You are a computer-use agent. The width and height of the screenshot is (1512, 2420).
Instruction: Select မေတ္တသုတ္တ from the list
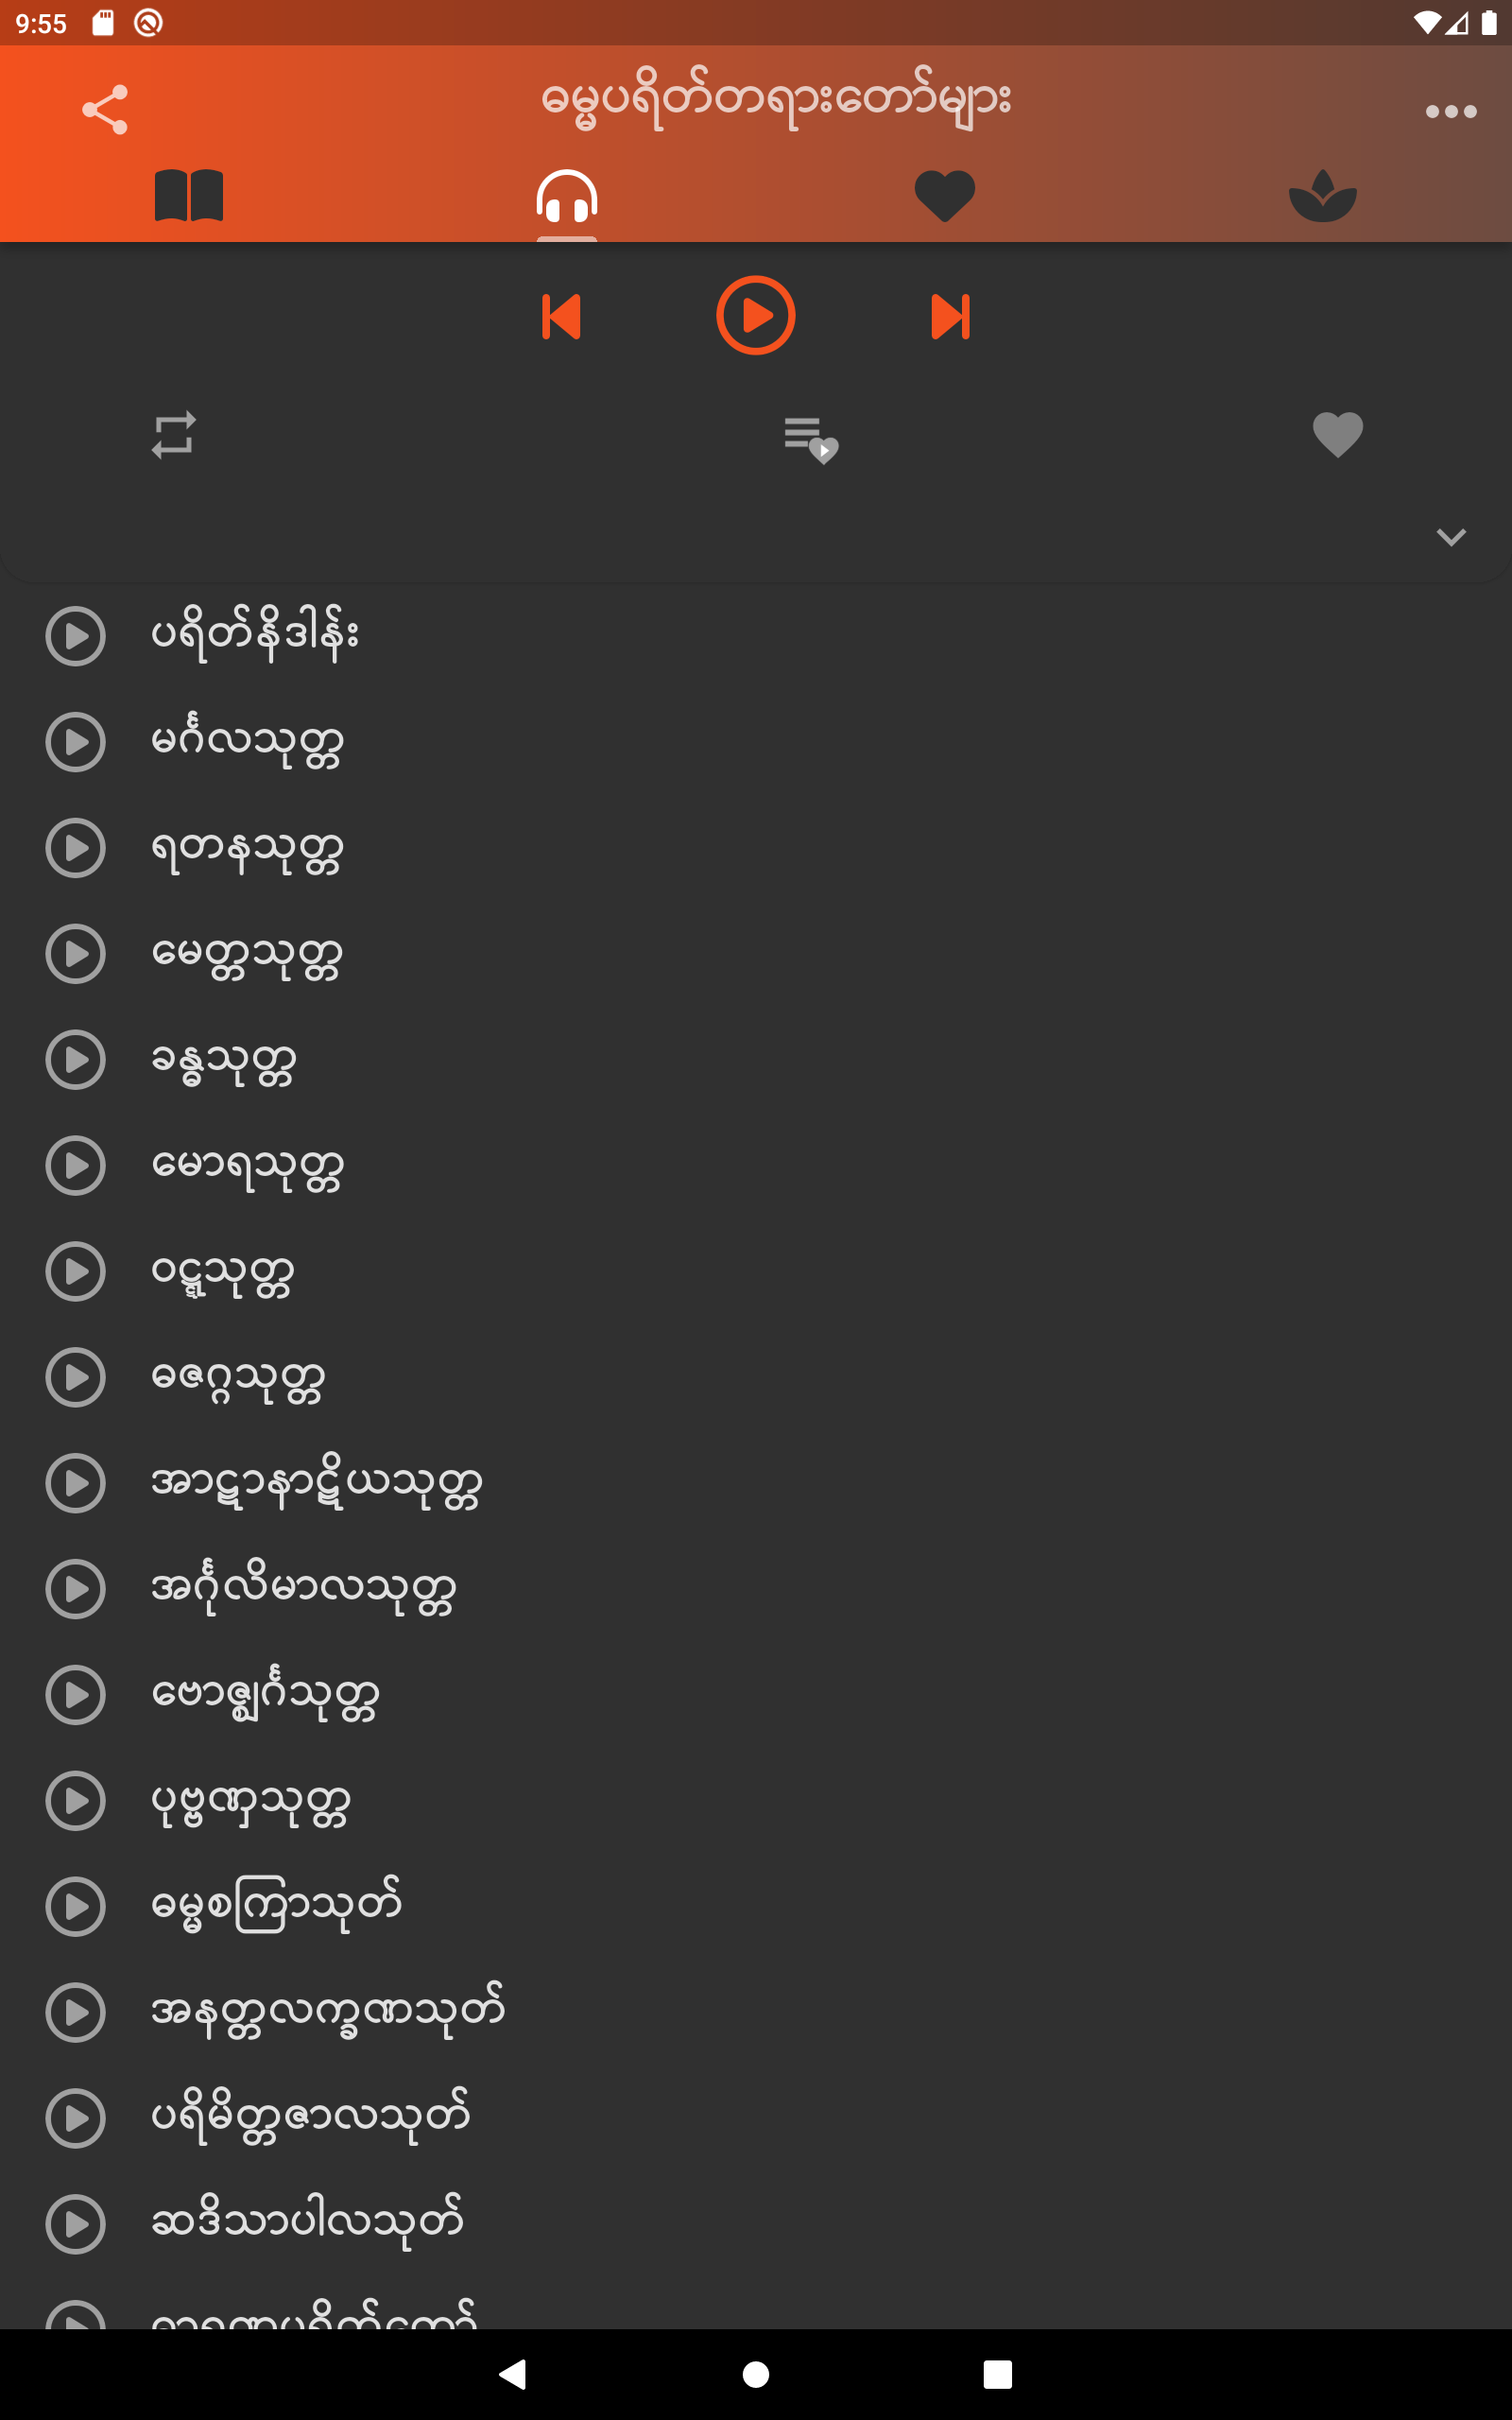pos(246,954)
